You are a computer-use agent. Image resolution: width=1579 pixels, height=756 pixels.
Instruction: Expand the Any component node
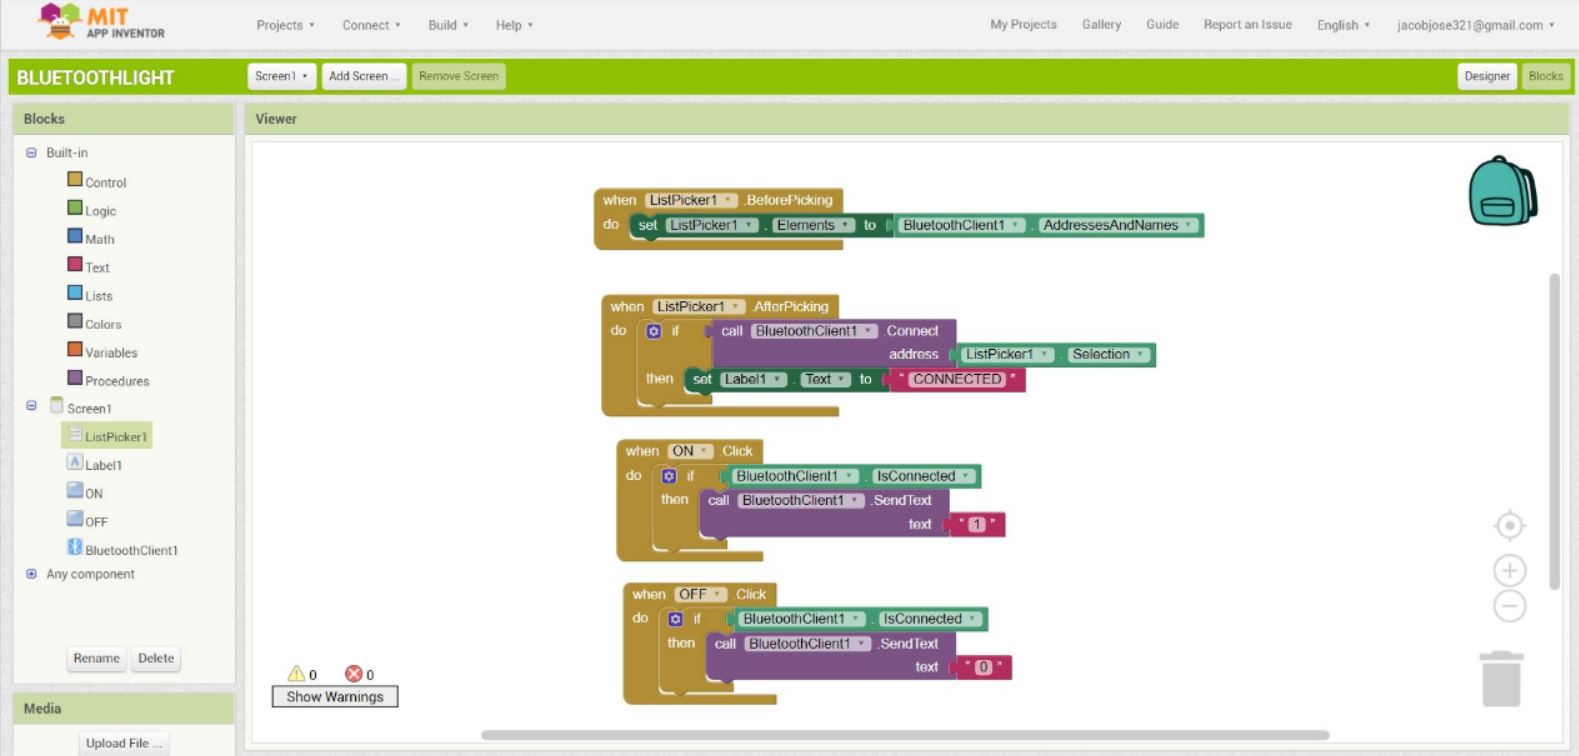31,574
